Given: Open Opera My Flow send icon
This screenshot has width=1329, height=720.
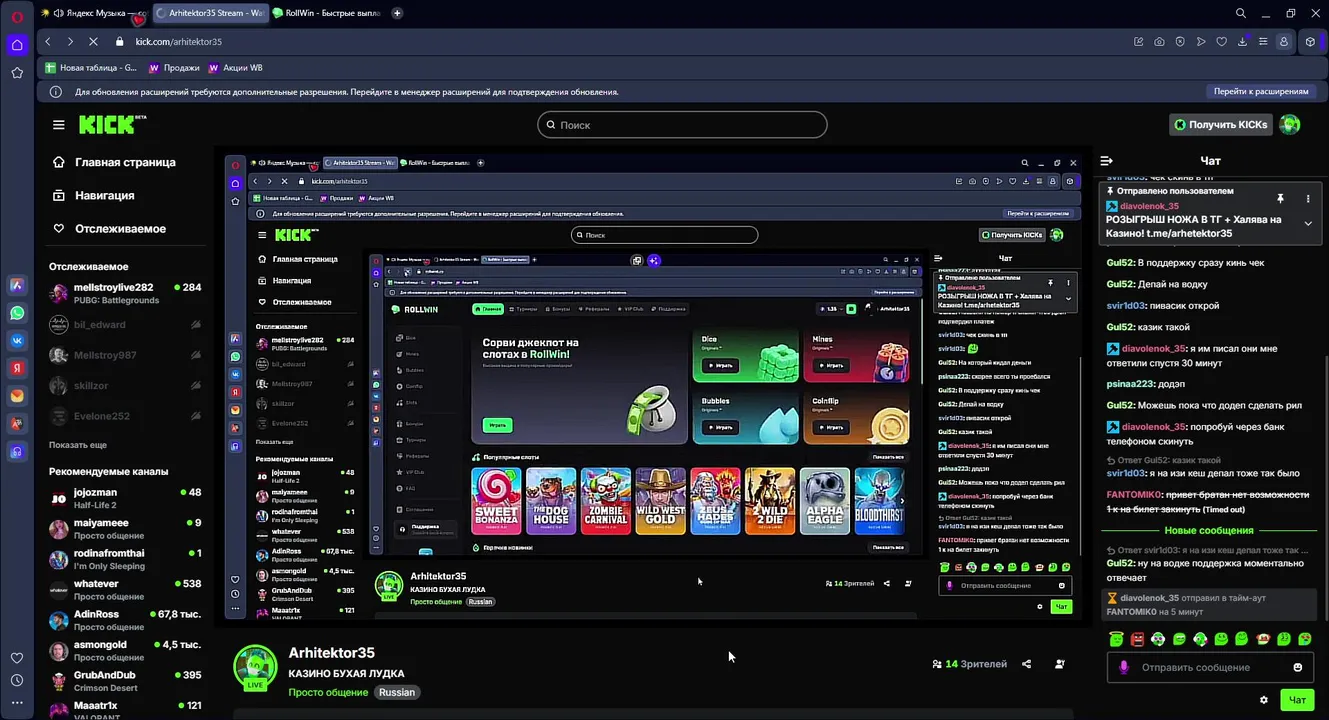Looking at the screenshot, I should click(1201, 42).
